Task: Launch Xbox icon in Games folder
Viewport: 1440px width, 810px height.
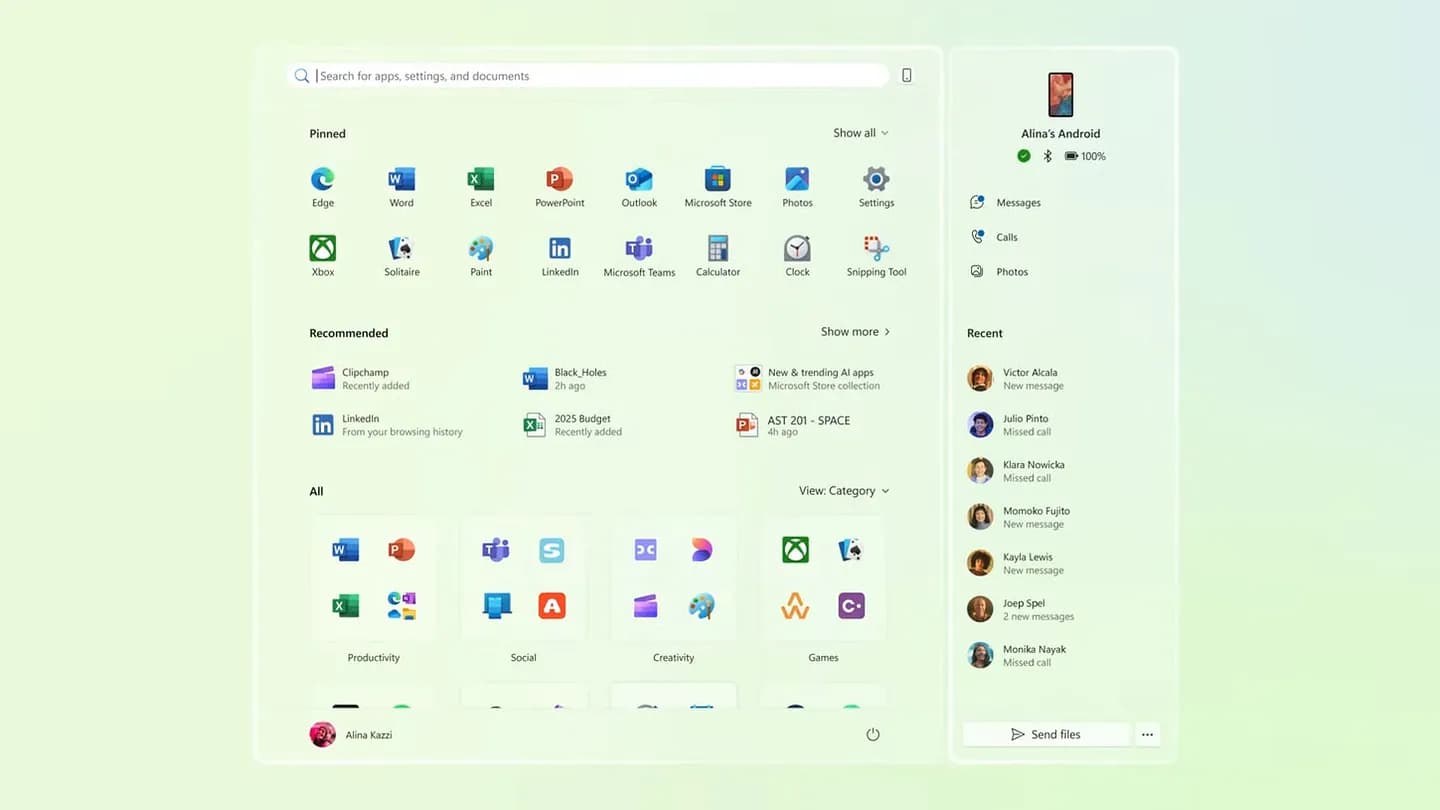Action: pos(795,550)
